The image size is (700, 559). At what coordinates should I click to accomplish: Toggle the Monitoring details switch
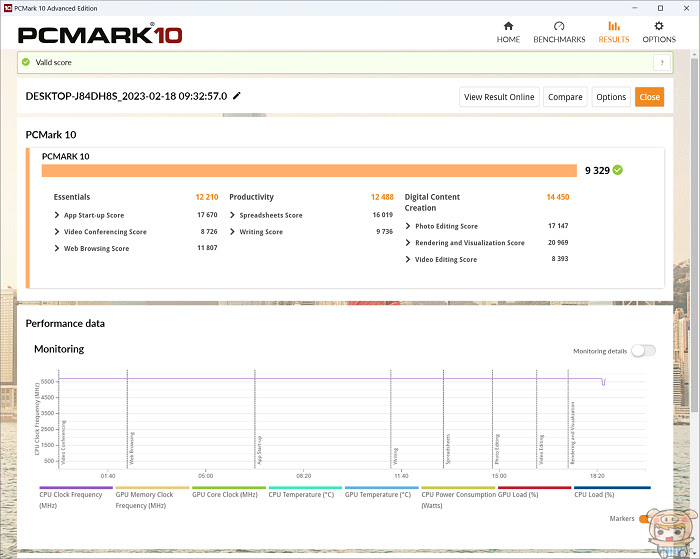point(643,351)
